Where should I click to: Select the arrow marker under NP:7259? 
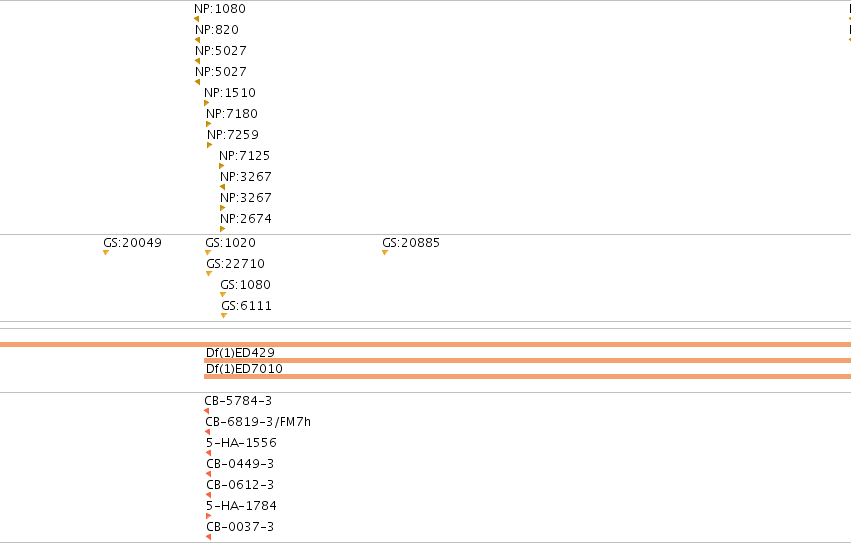(209, 145)
